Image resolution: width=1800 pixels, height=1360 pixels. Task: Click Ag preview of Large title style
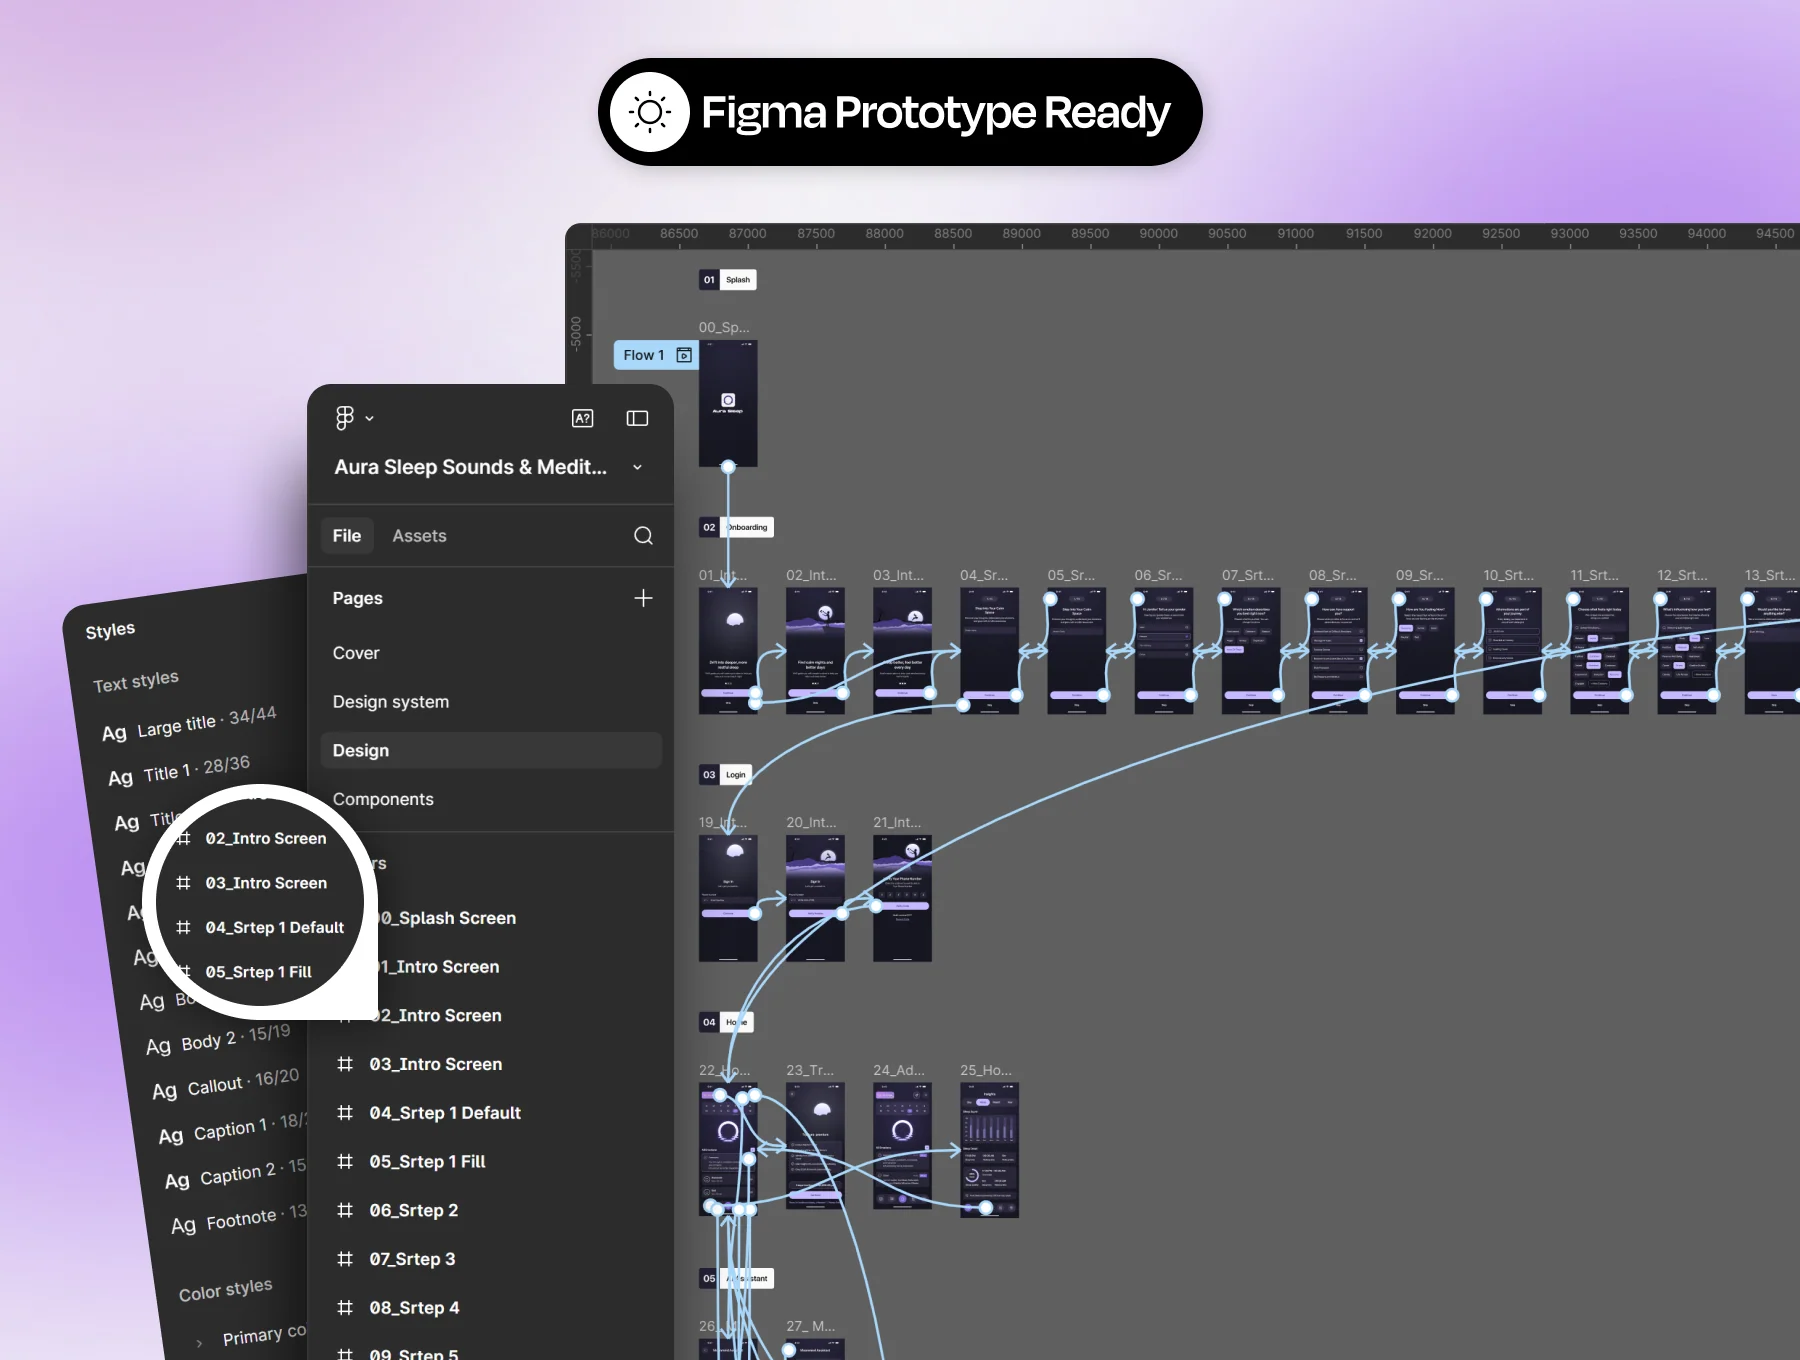click(115, 733)
